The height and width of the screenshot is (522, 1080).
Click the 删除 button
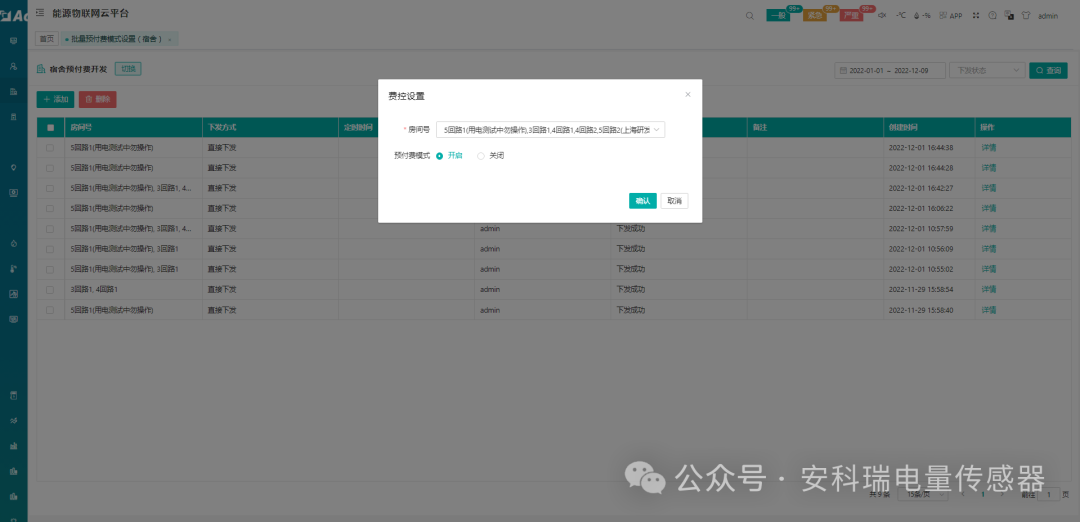tap(97, 99)
